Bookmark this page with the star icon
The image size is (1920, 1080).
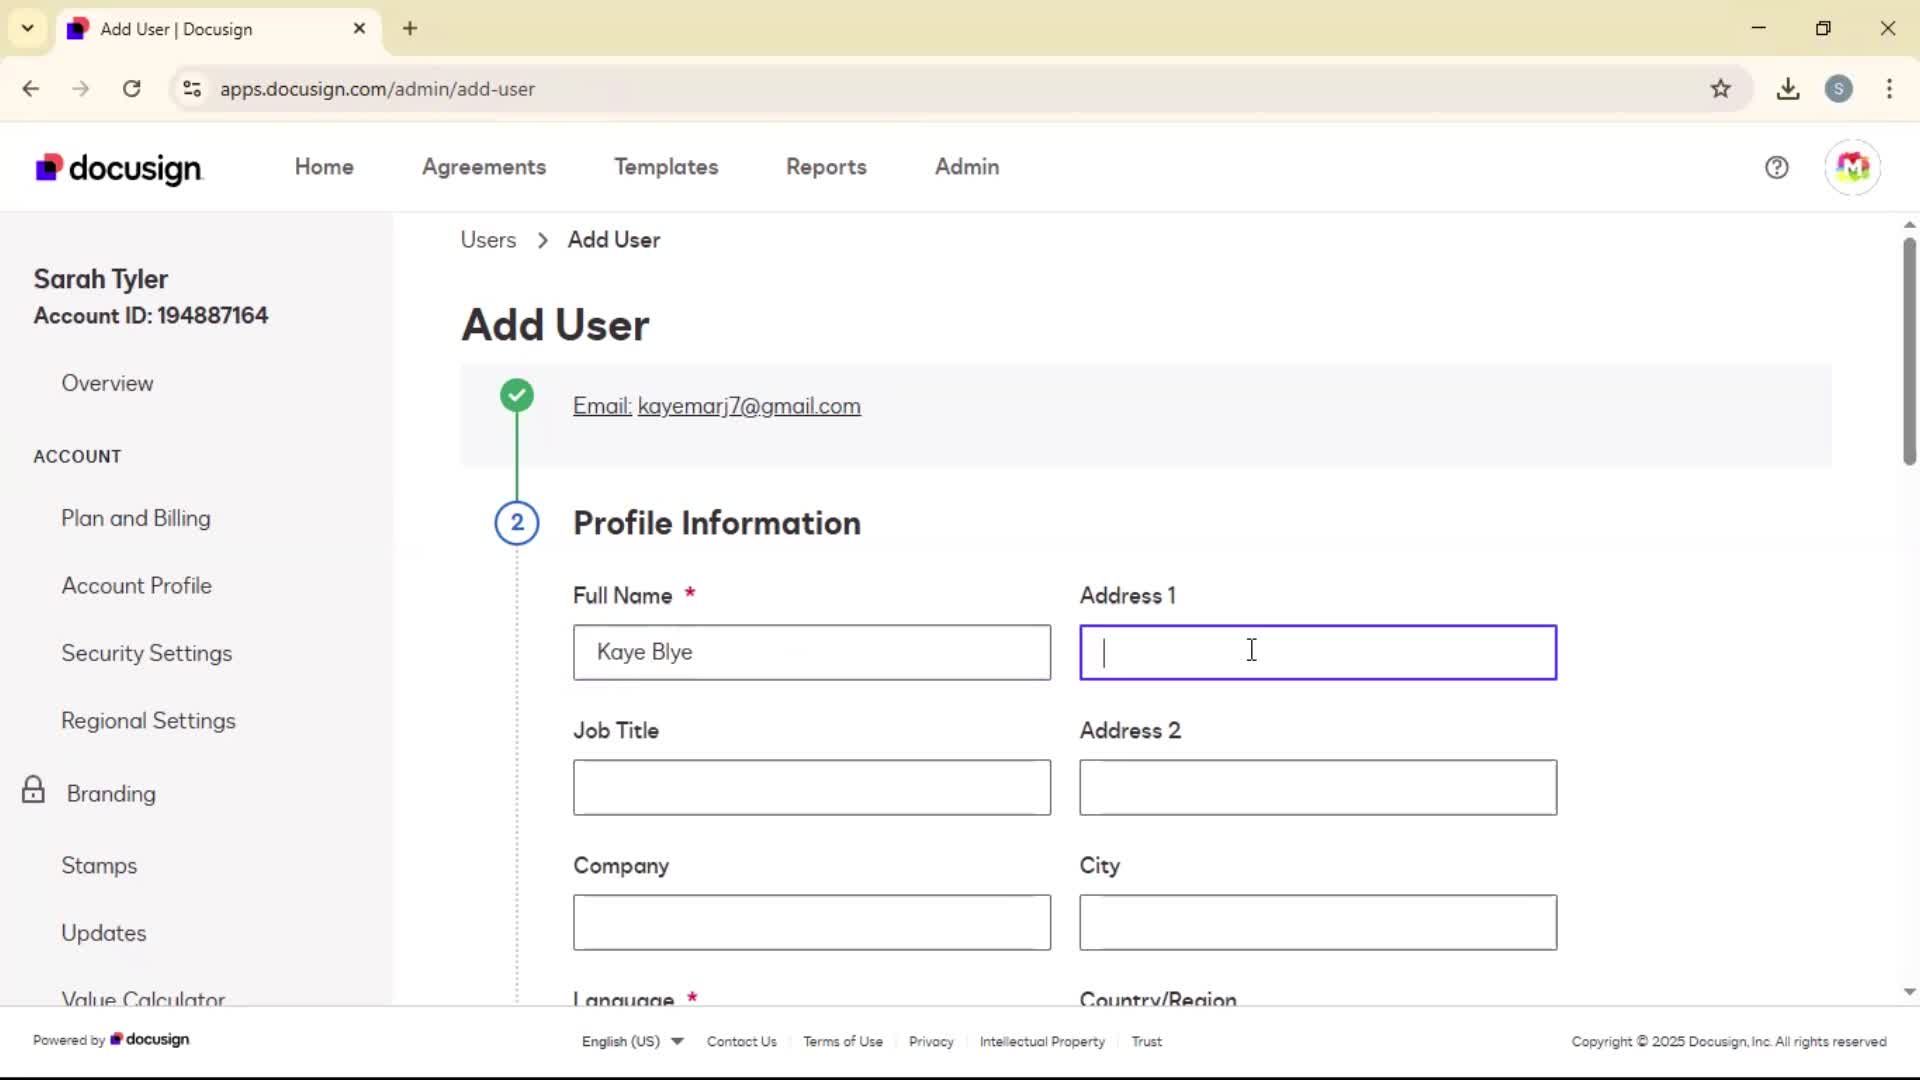(x=1720, y=89)
